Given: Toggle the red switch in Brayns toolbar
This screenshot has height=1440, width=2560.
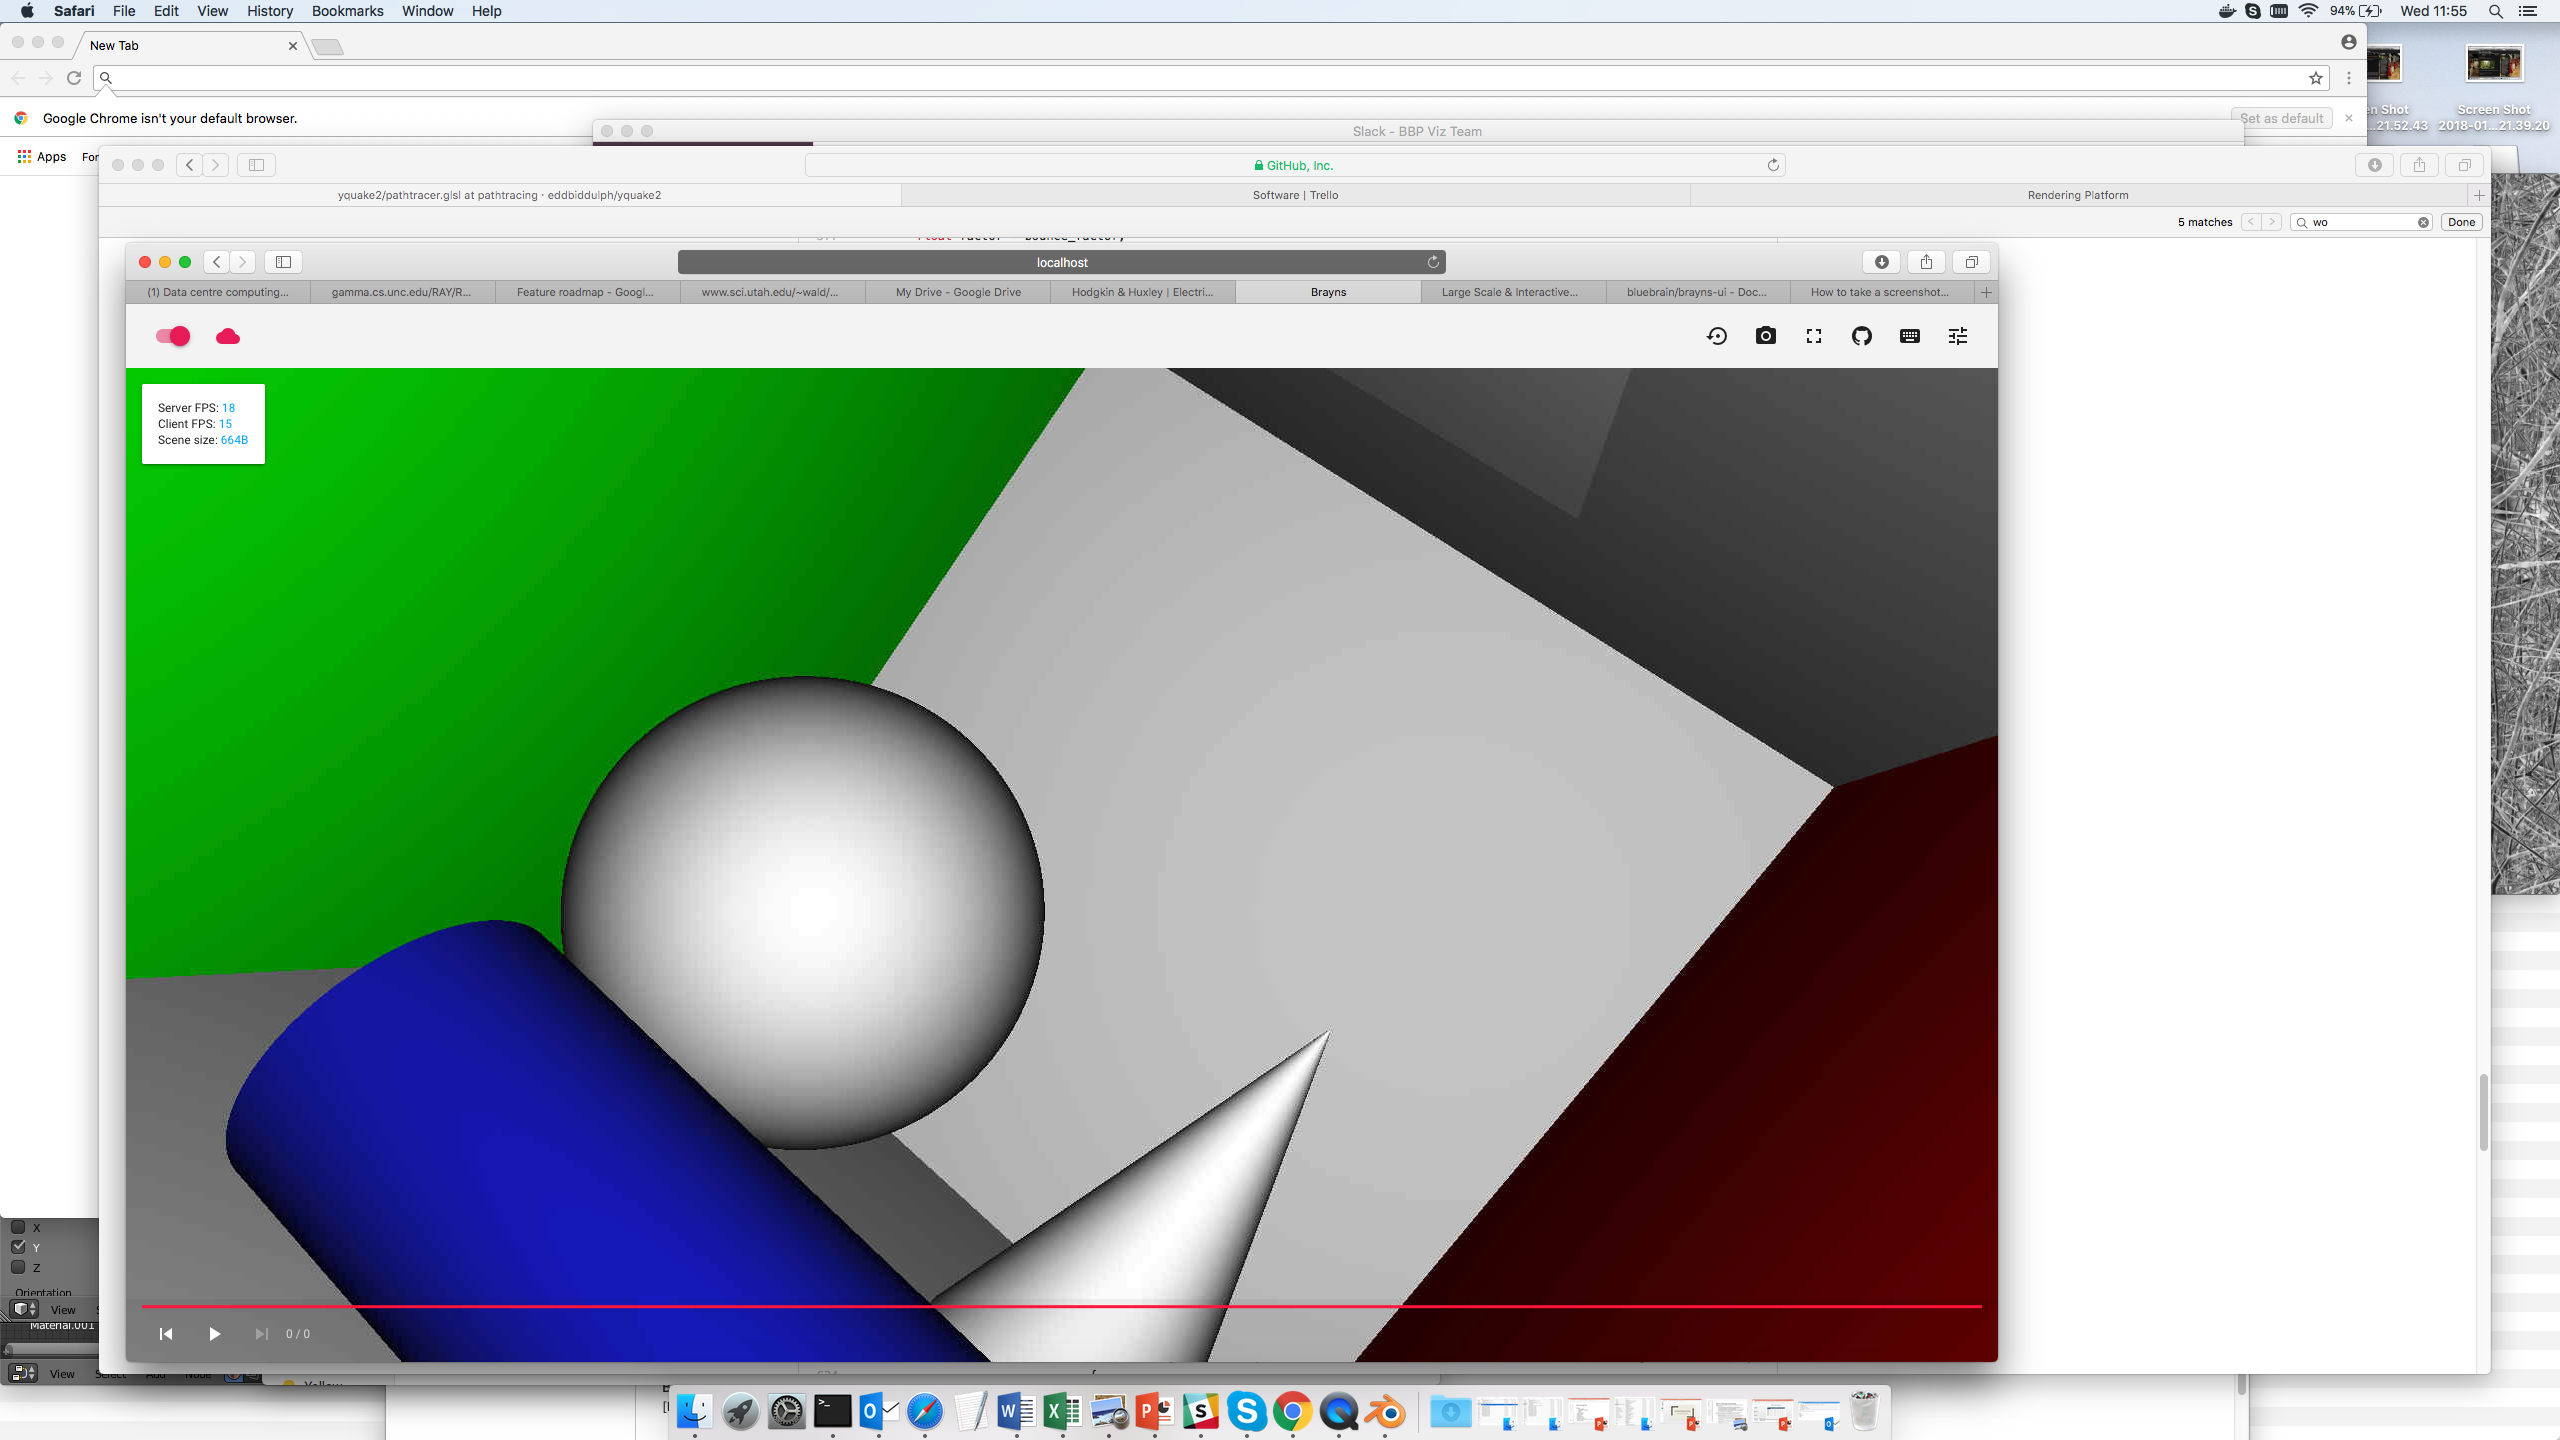Looking at the screenshot, I should [x=173, y=336].
